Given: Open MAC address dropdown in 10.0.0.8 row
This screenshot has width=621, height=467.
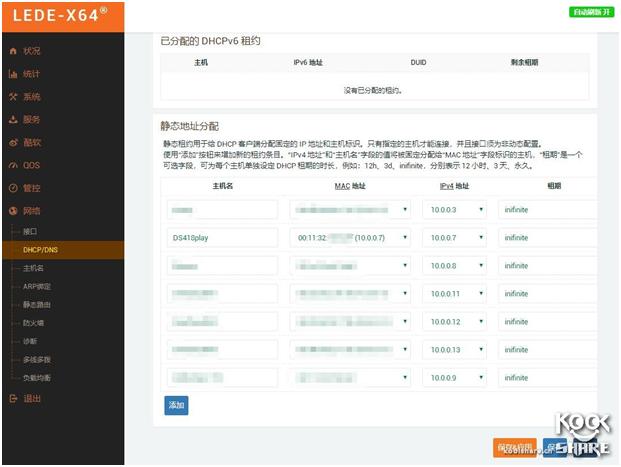Looking at the screenshot, I should [350, 265].
